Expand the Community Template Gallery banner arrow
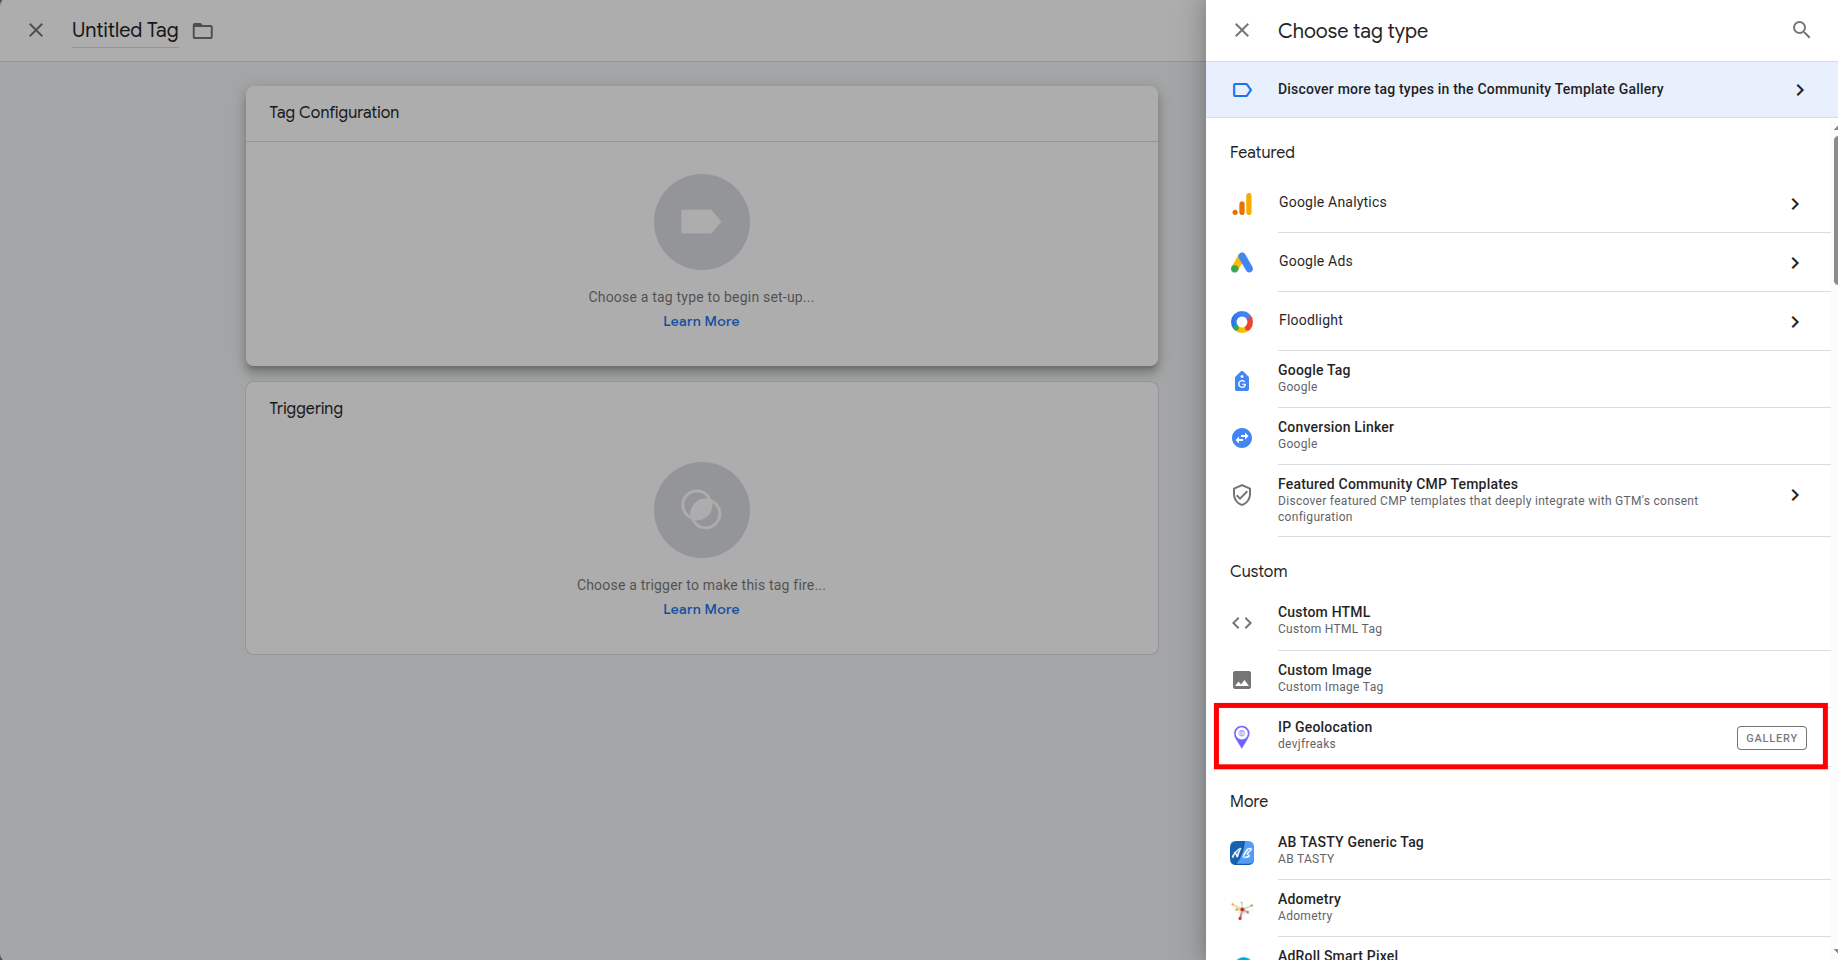Screen dimensions: 1838x960 [1800, 90]
